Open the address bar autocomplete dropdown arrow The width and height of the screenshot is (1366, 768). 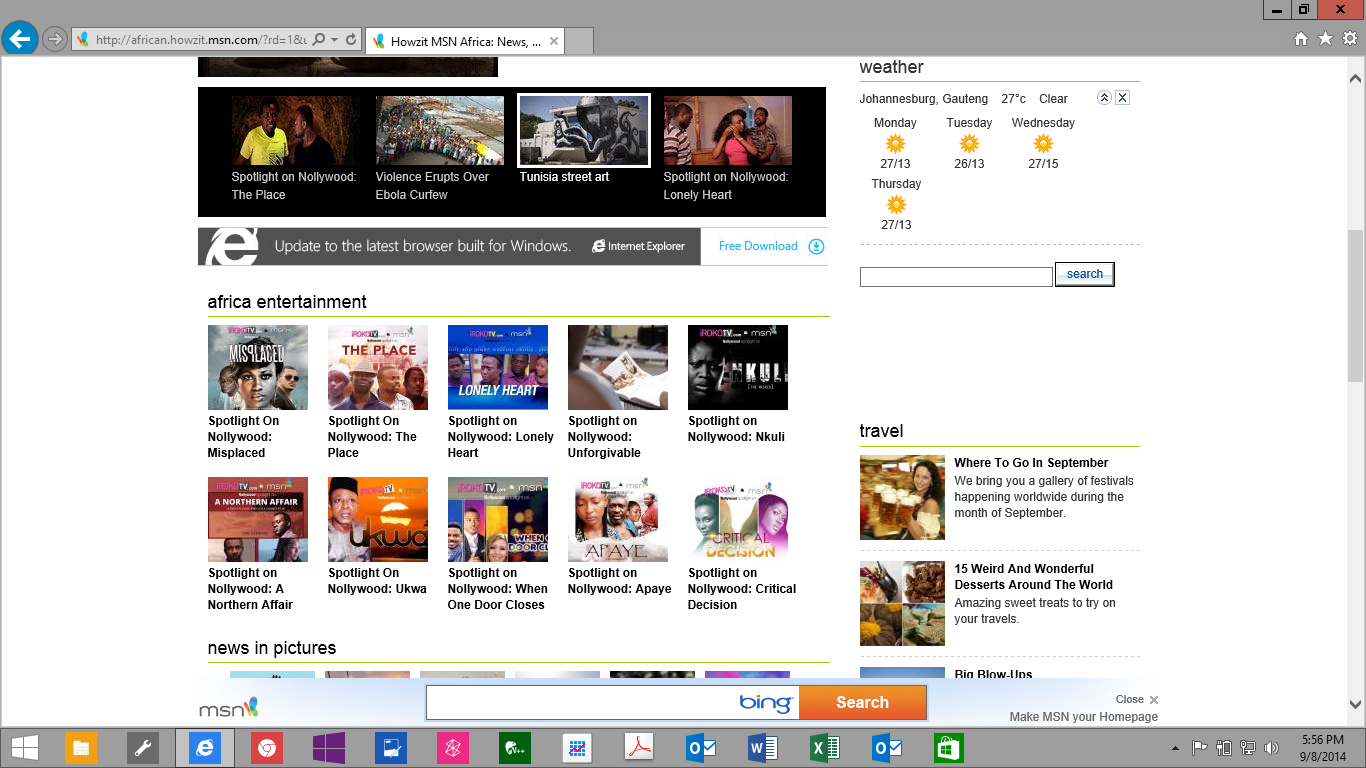[334, 40]
